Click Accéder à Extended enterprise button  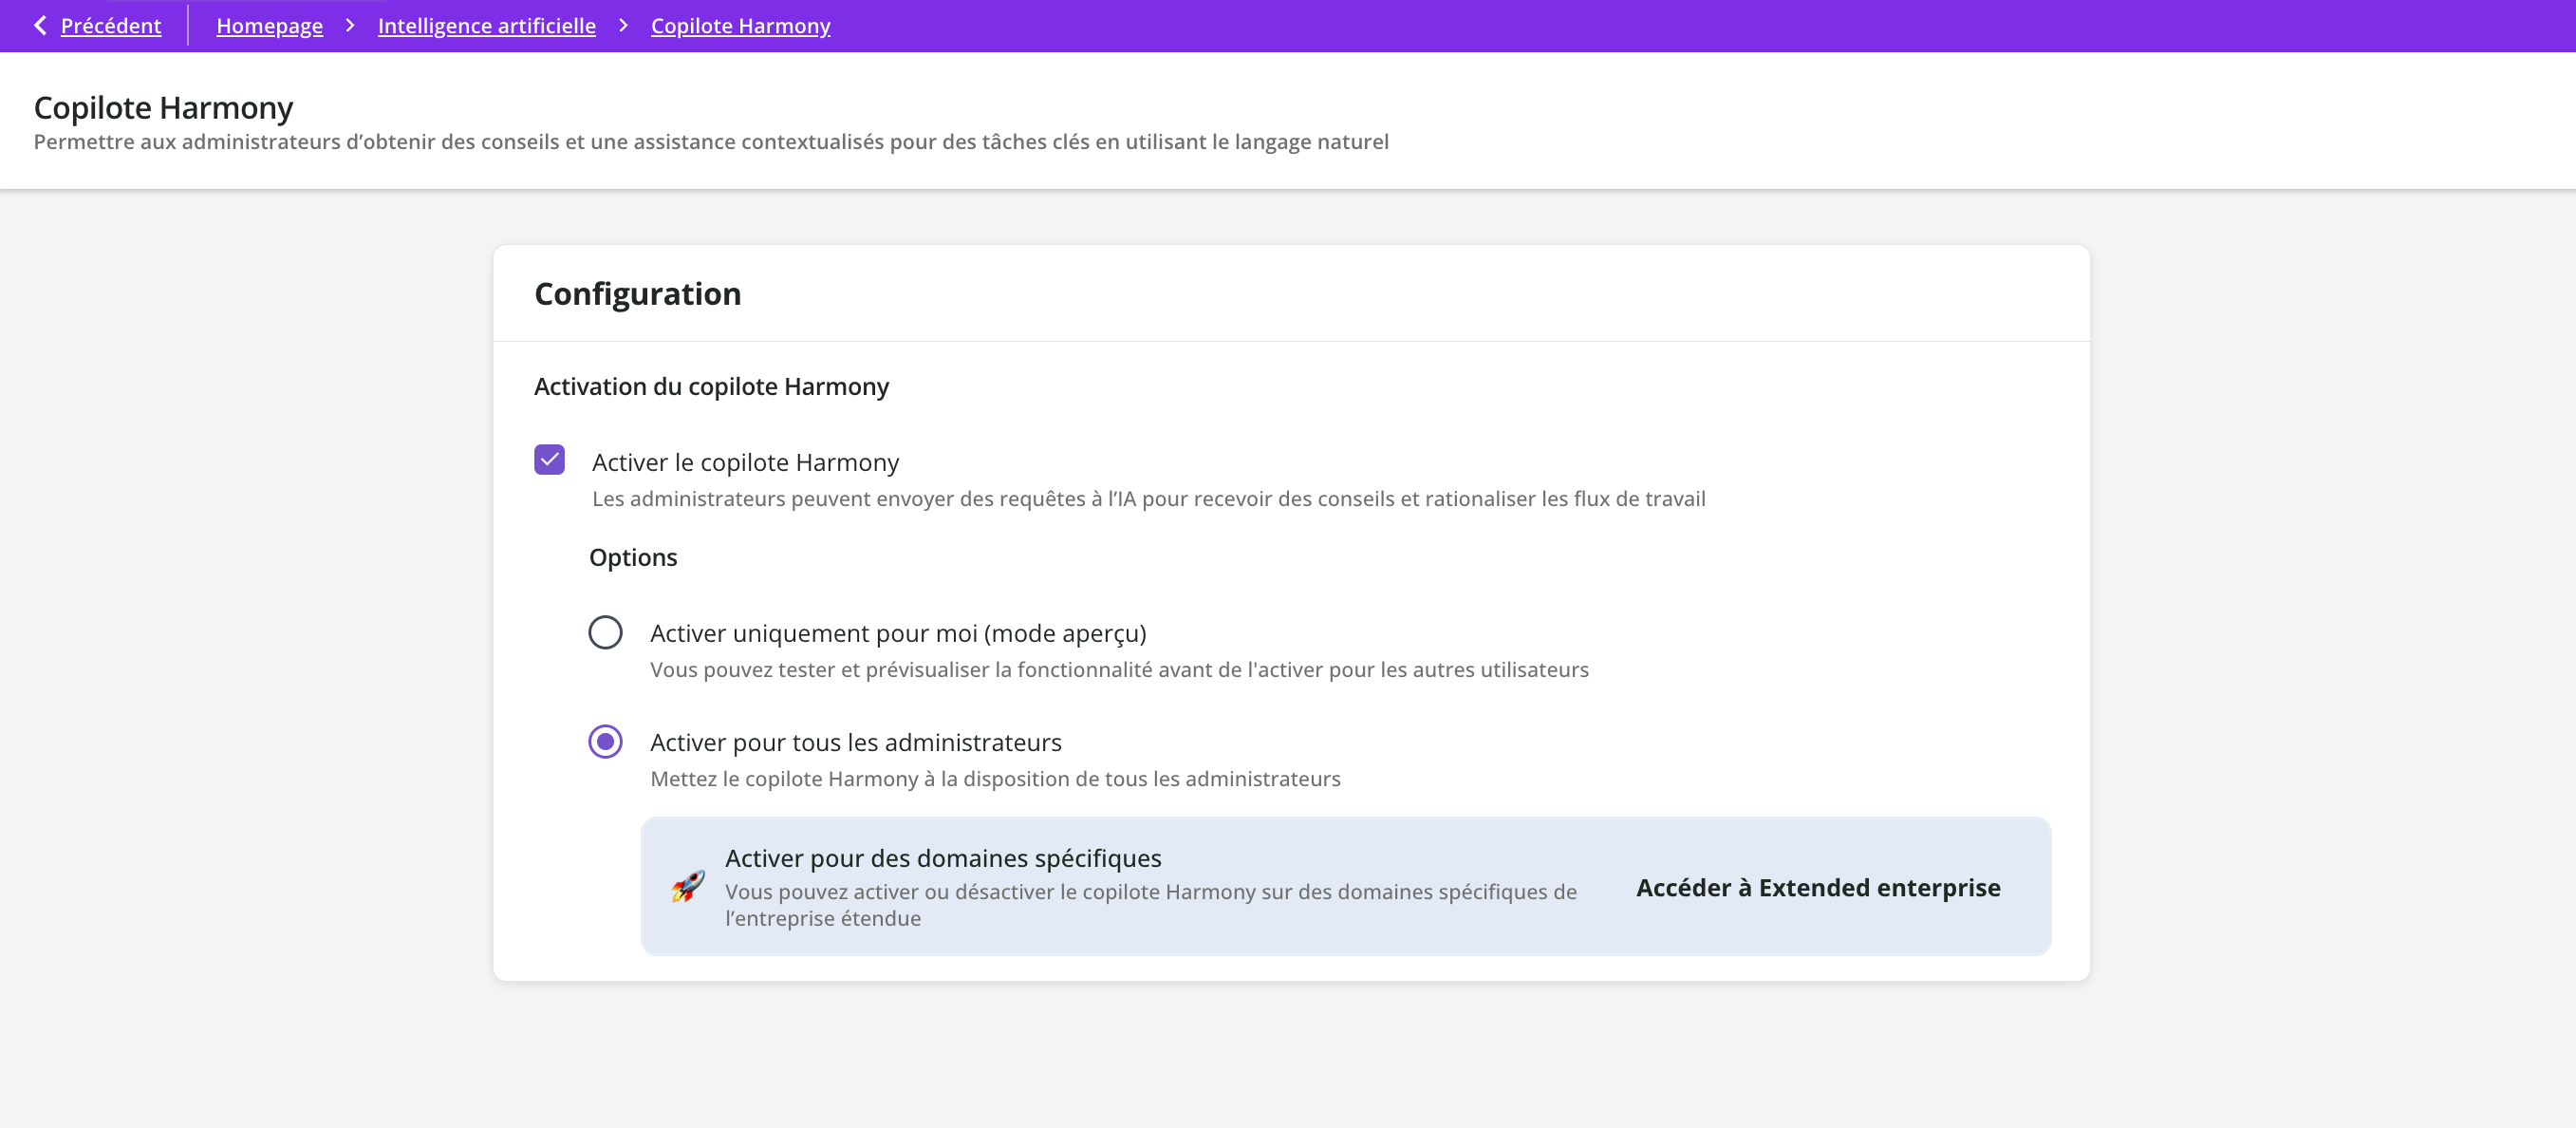point(1817,888)
